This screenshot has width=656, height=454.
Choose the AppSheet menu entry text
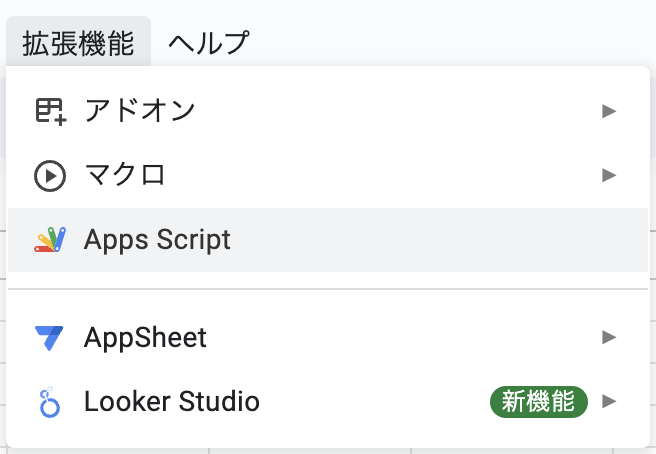(145, 337)
